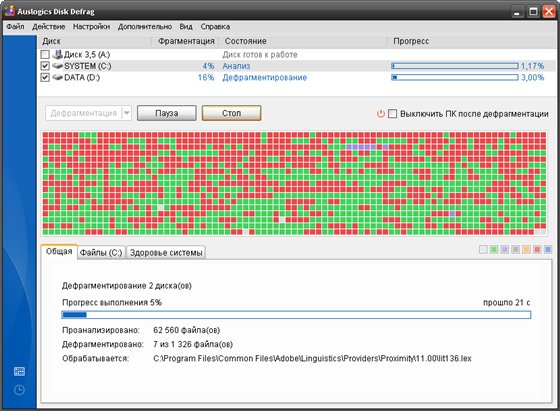Open the Дефрагментация dropdown arrow
The height and width of the screenshot is (411, 560).
(x=126, y=113)
